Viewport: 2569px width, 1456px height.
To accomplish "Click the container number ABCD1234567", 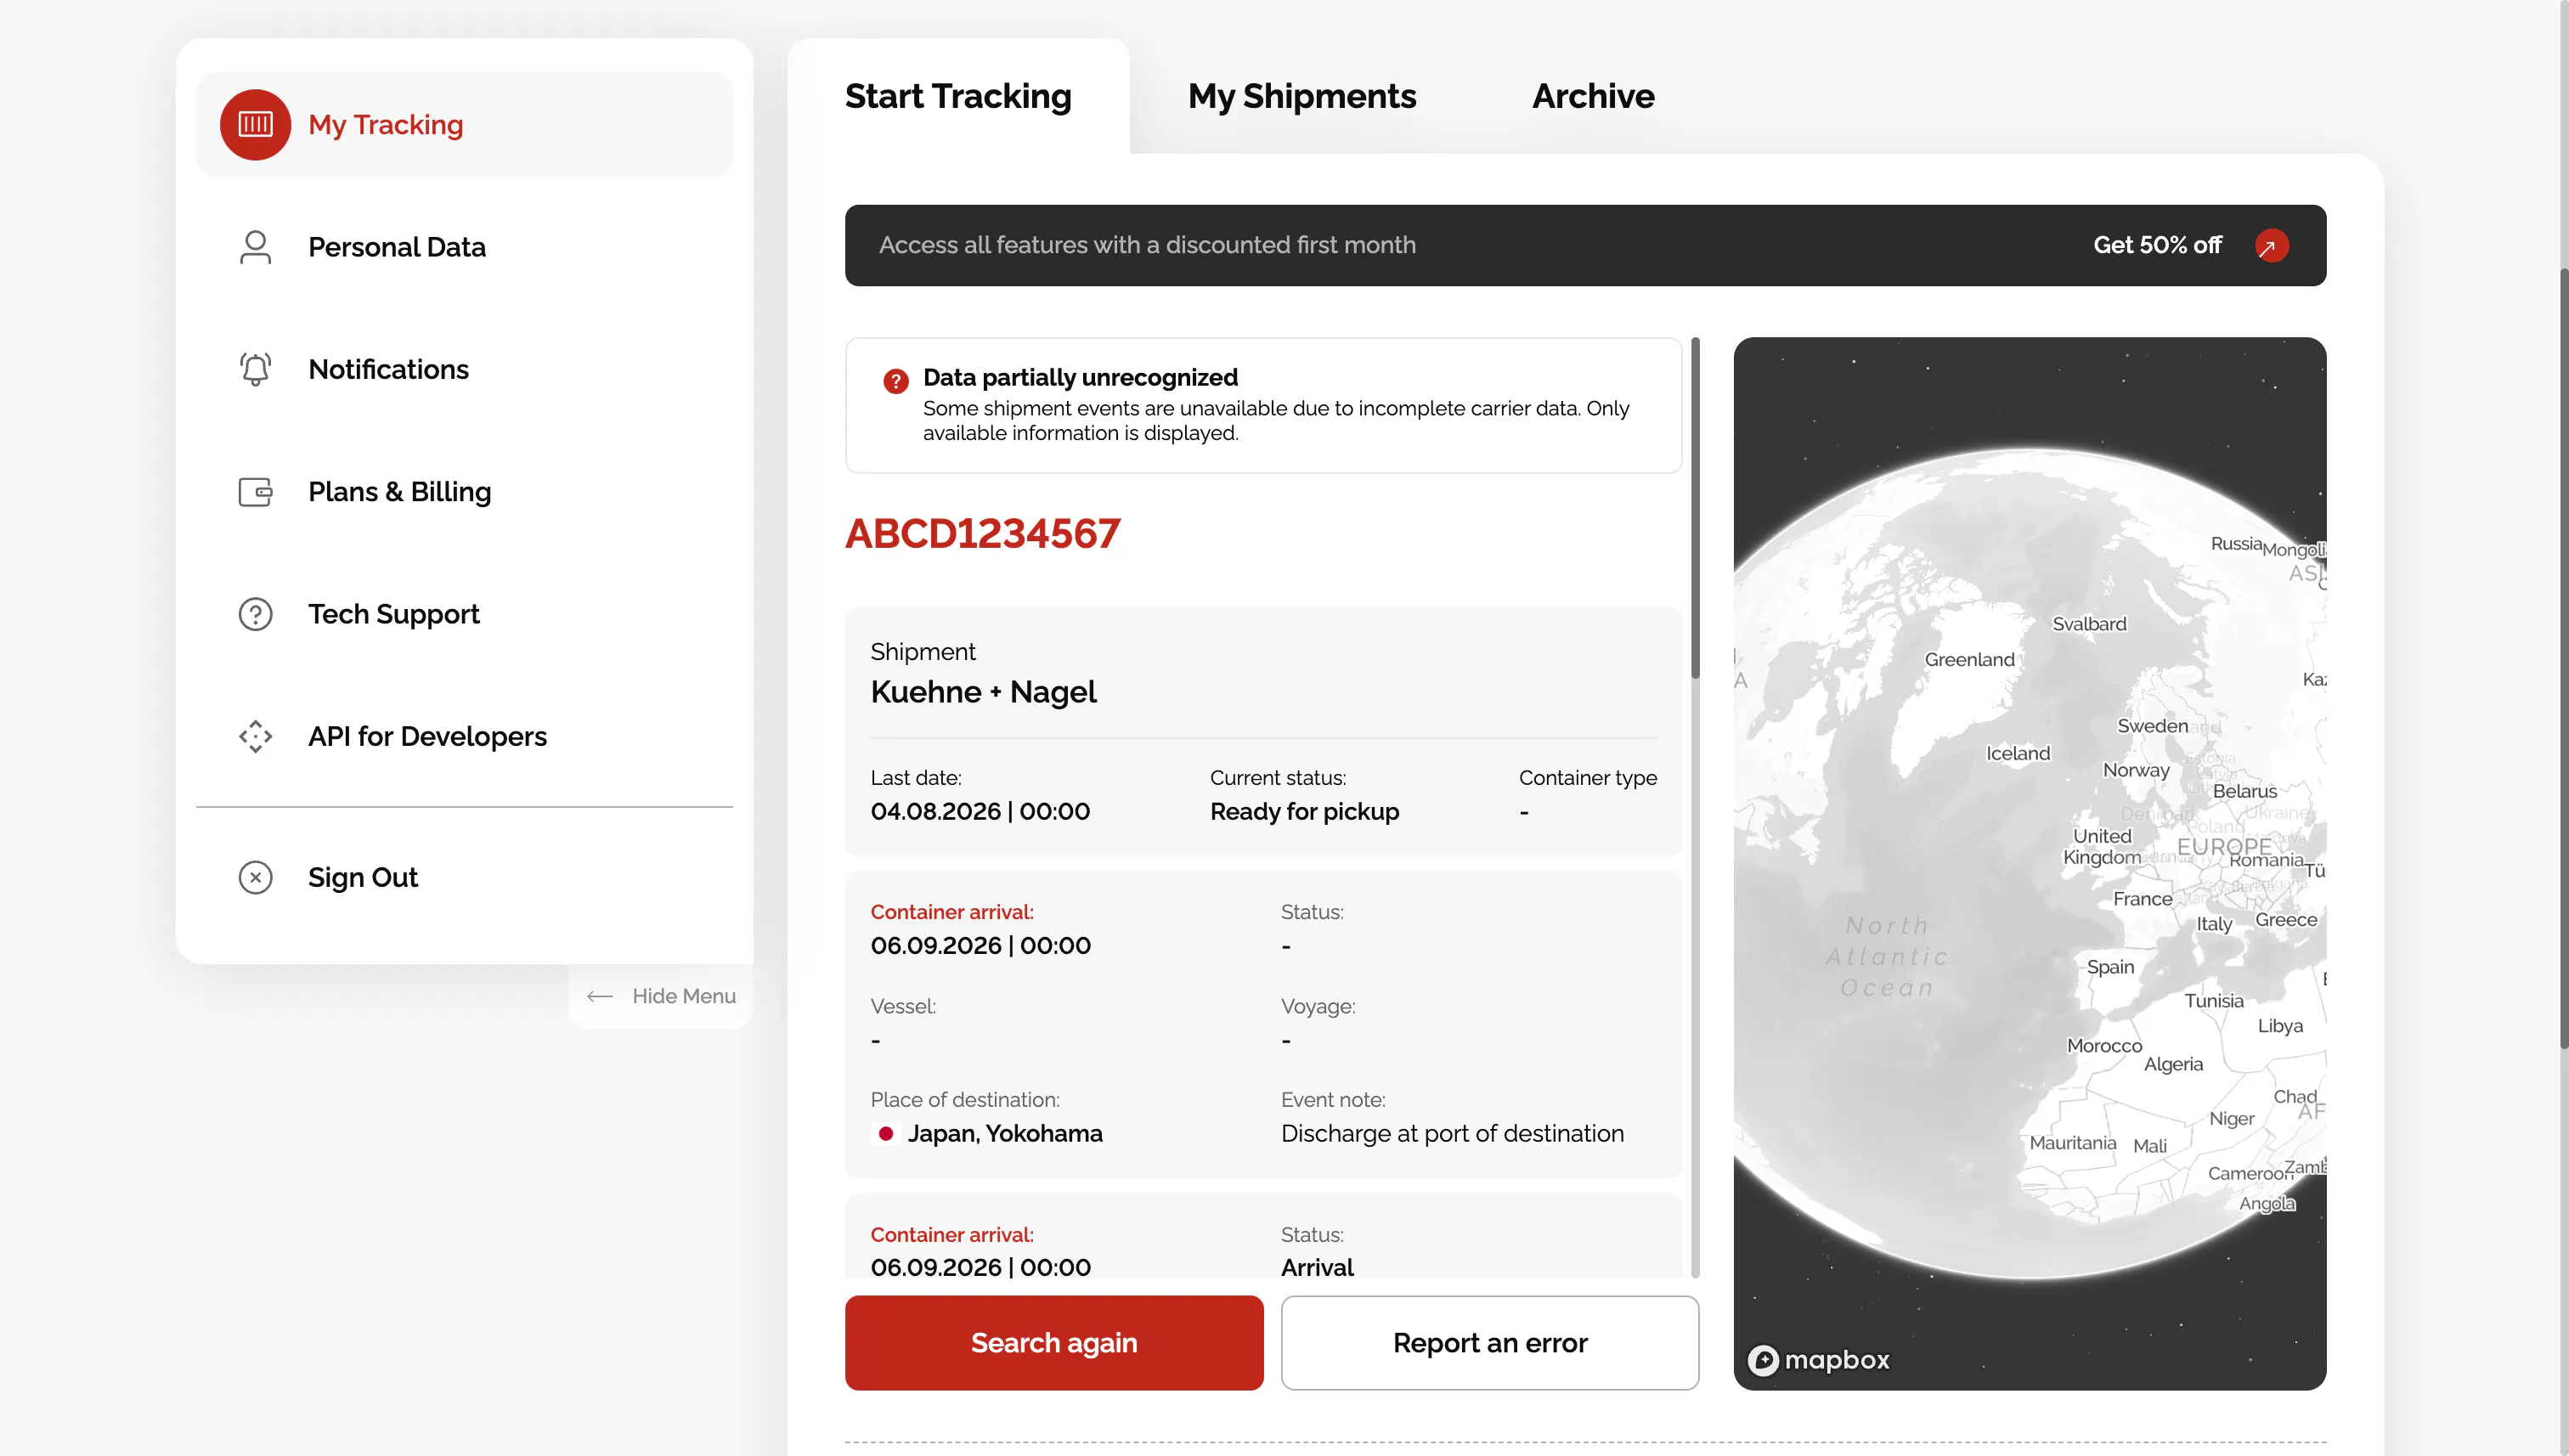I will pyautogui.click(x=982, y=533).
